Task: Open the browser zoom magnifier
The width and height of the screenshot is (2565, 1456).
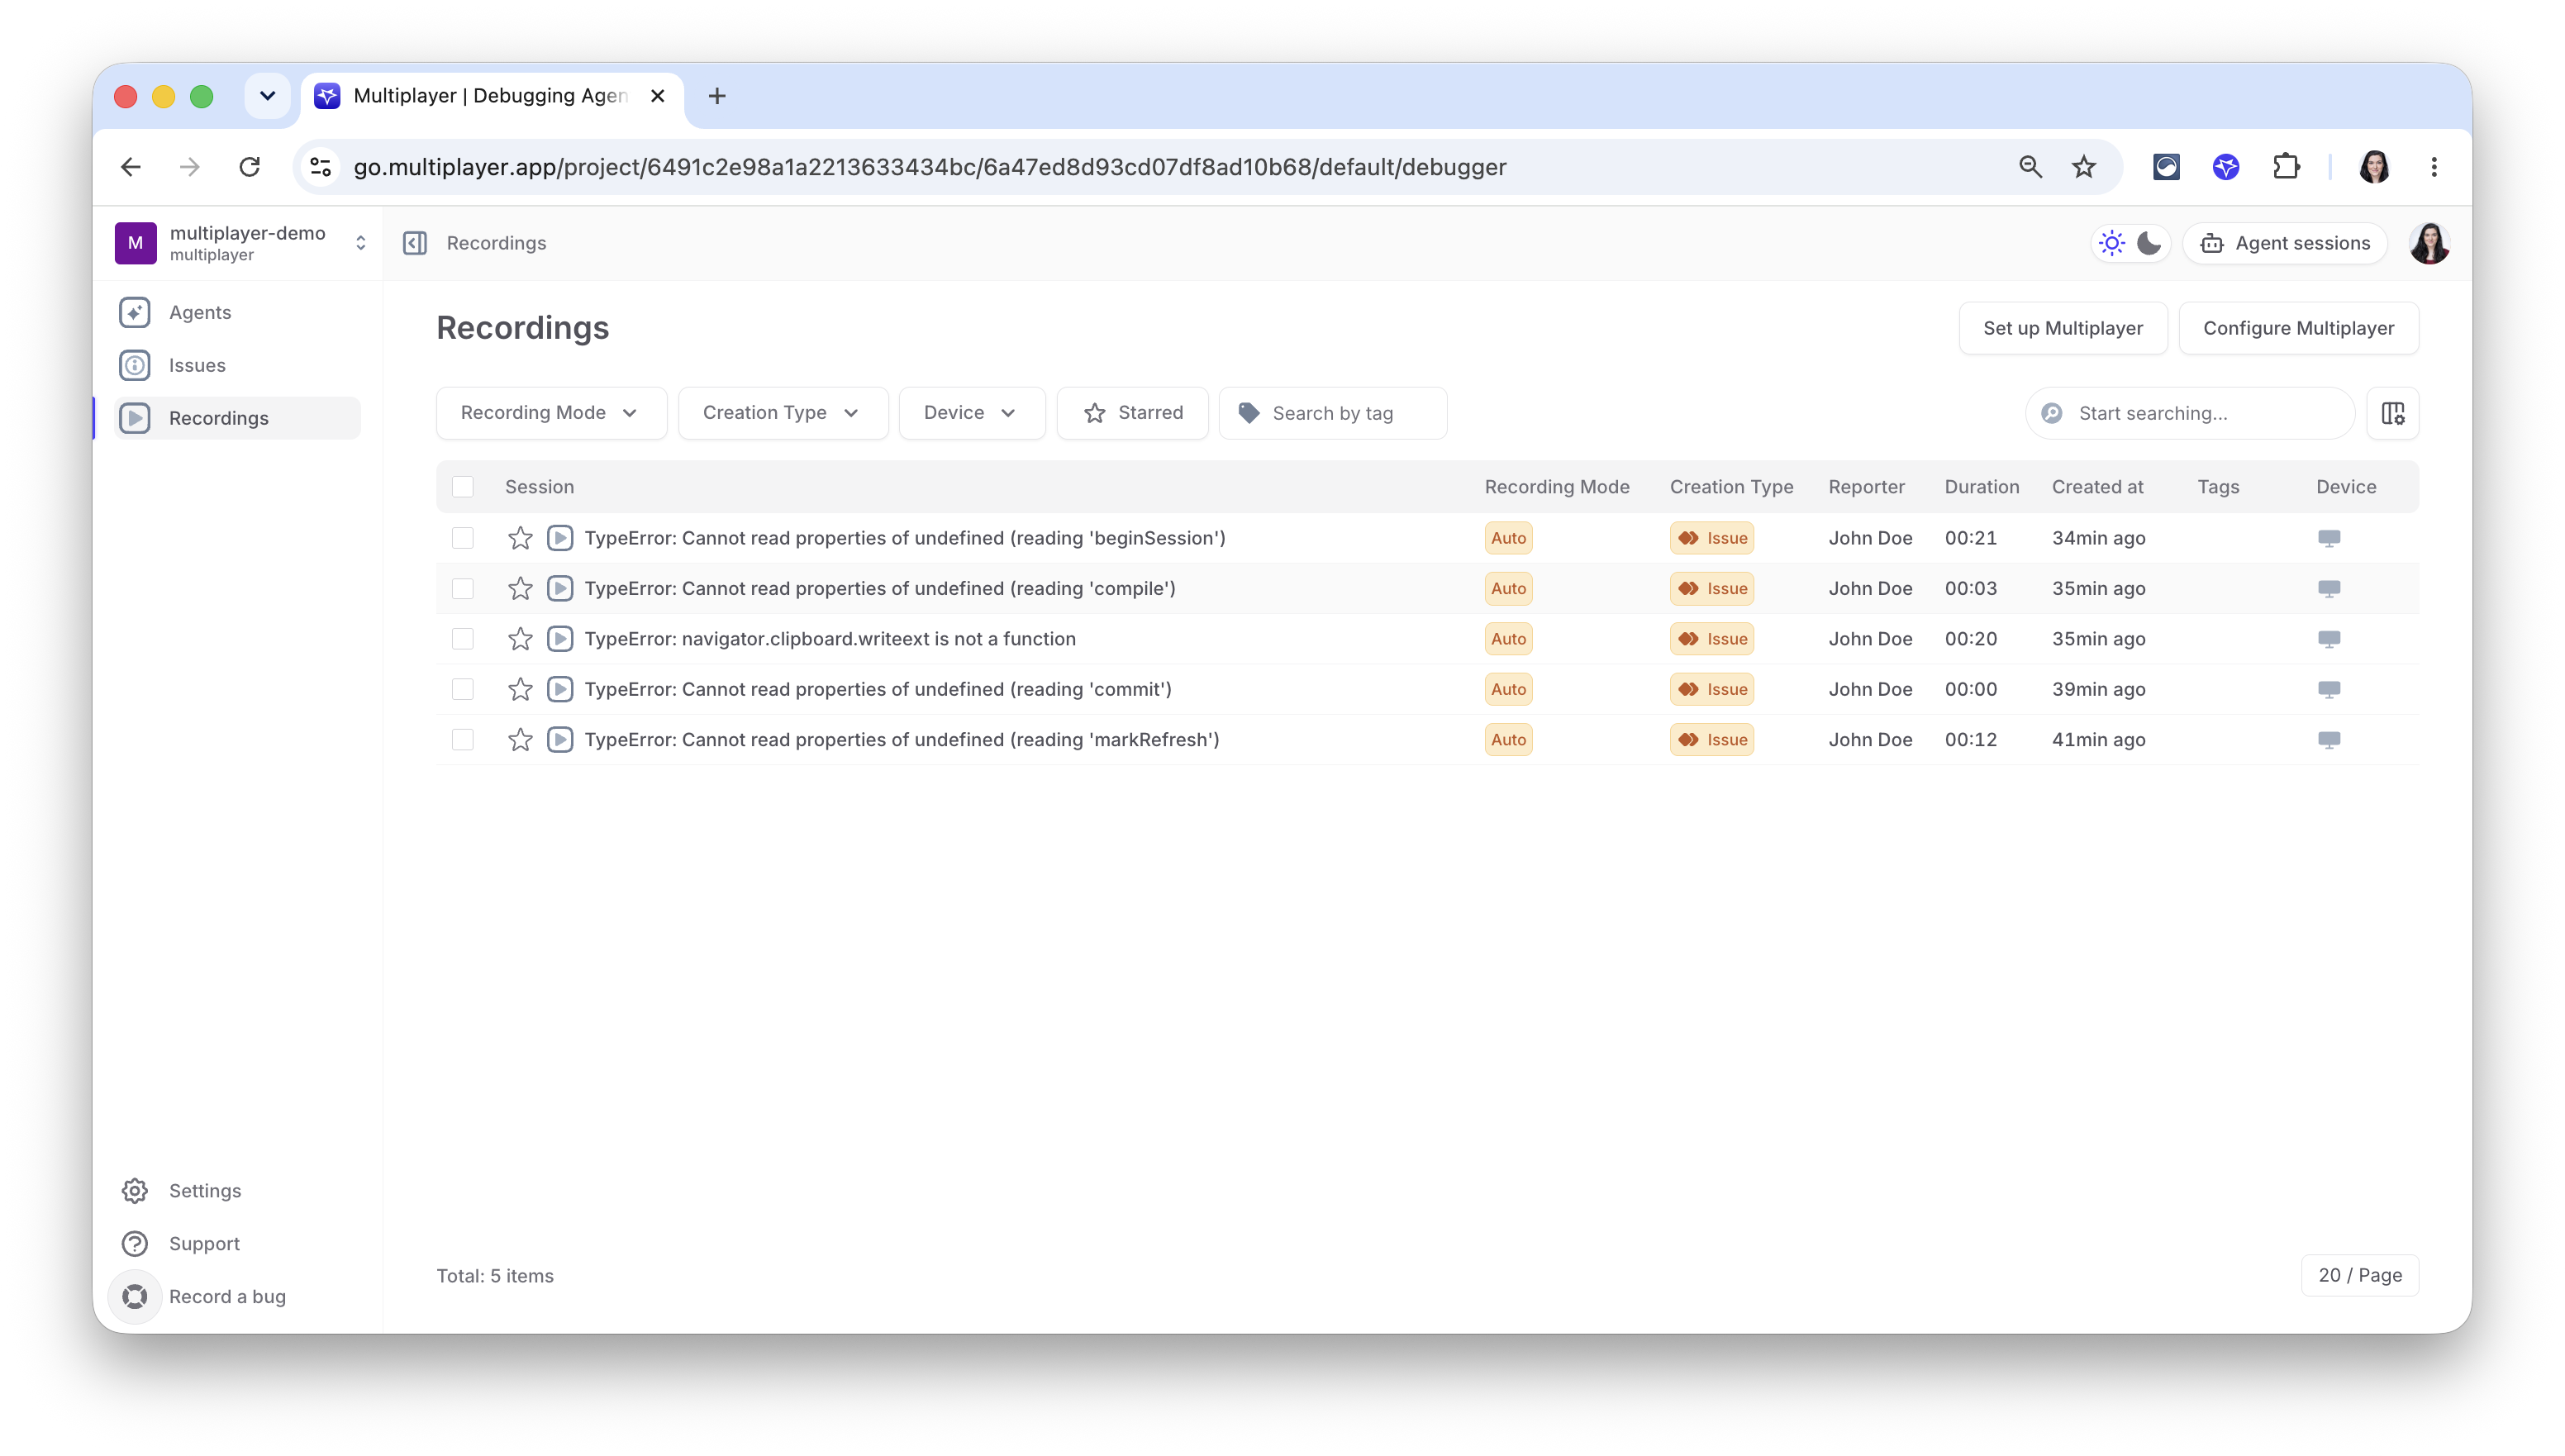Action: 2030,167
